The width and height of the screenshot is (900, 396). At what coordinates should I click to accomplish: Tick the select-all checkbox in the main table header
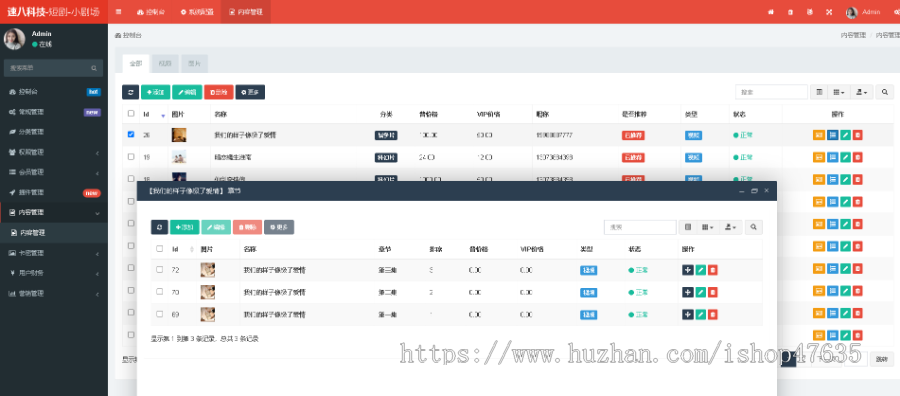[131, 114]
